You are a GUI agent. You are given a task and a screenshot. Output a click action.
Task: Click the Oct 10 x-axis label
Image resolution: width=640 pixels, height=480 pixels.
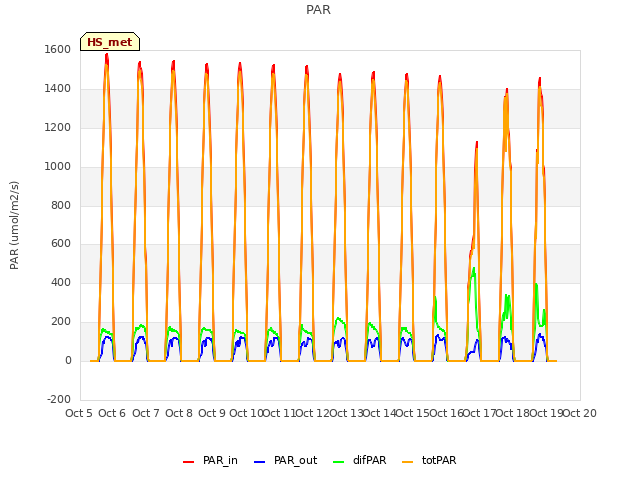coord(246,413)
